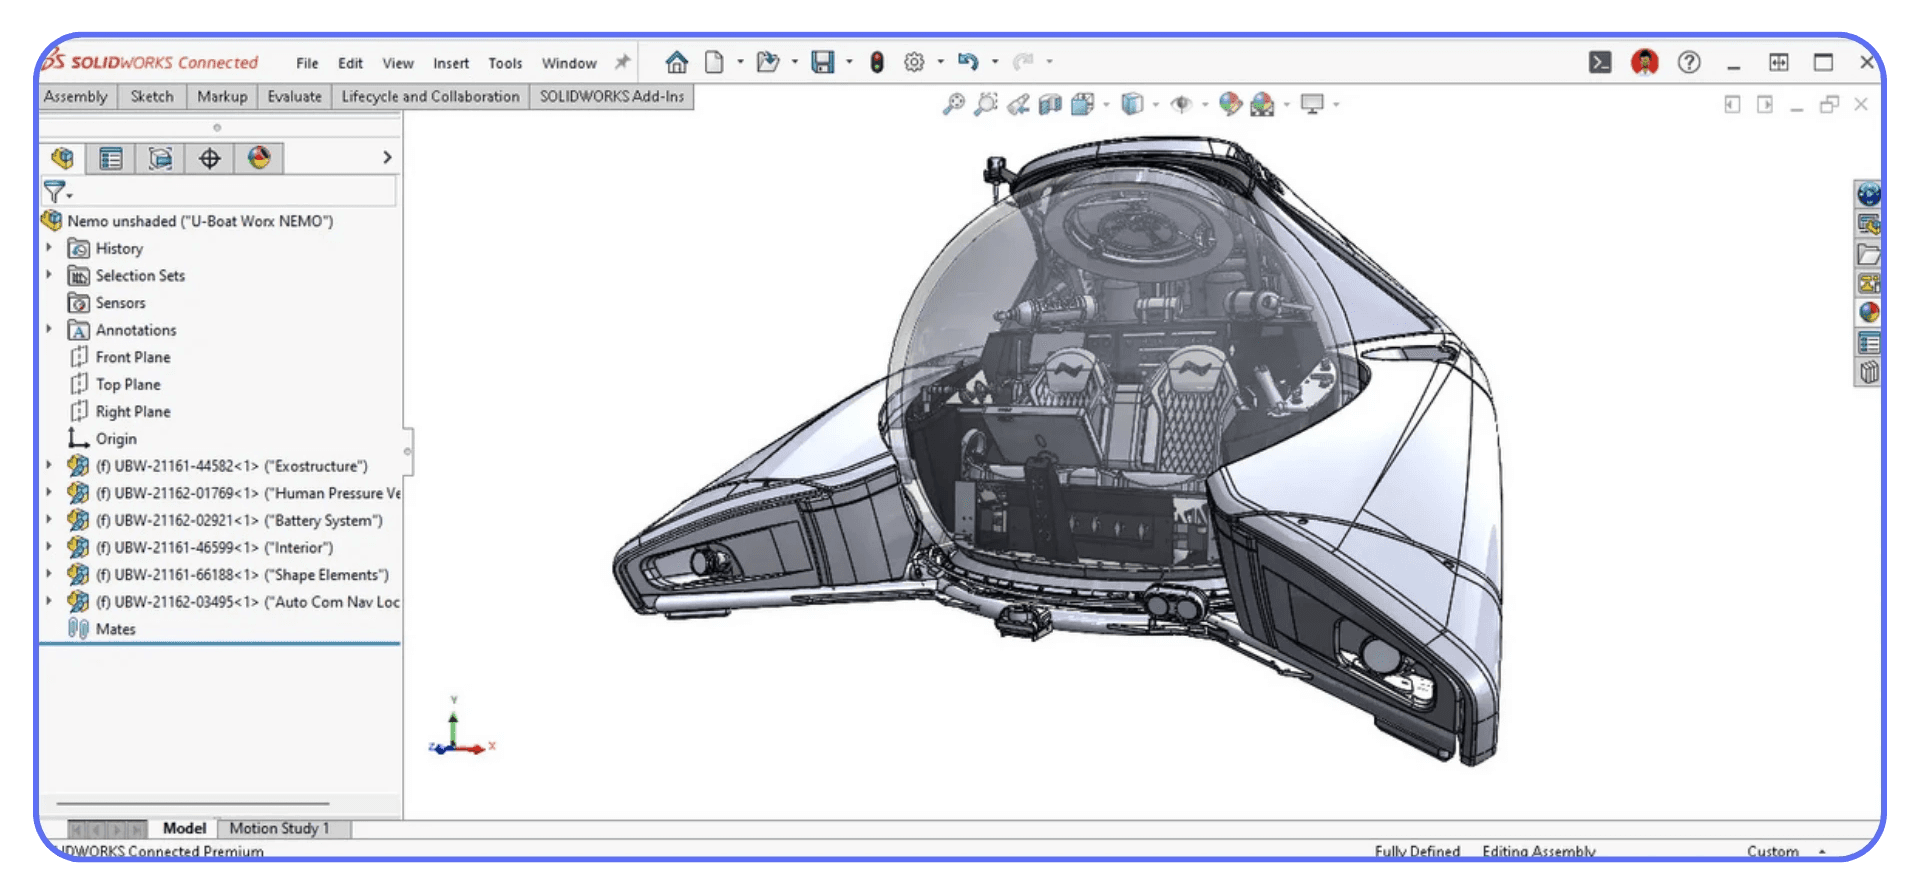Click the View Orientation cube icon
The height and width of the screenshot is (893, 1920).
coord(1082,104)
